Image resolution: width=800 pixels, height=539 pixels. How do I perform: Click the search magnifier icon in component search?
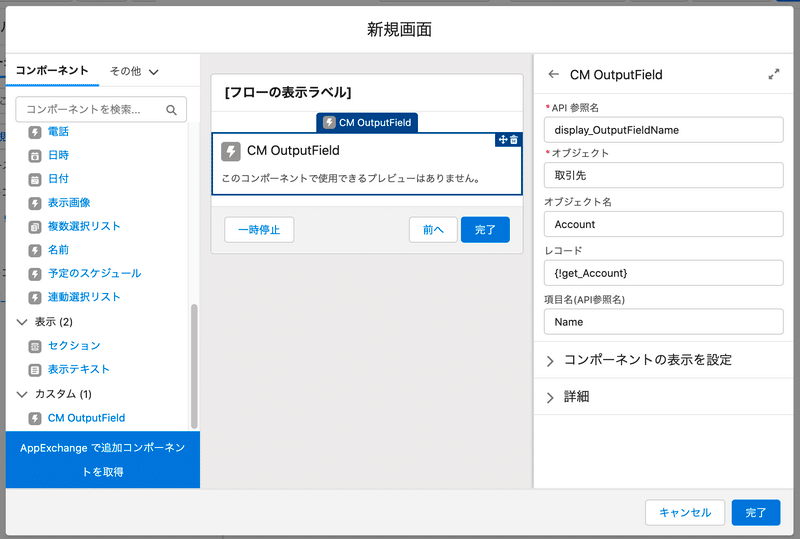(x=172, y=109)
